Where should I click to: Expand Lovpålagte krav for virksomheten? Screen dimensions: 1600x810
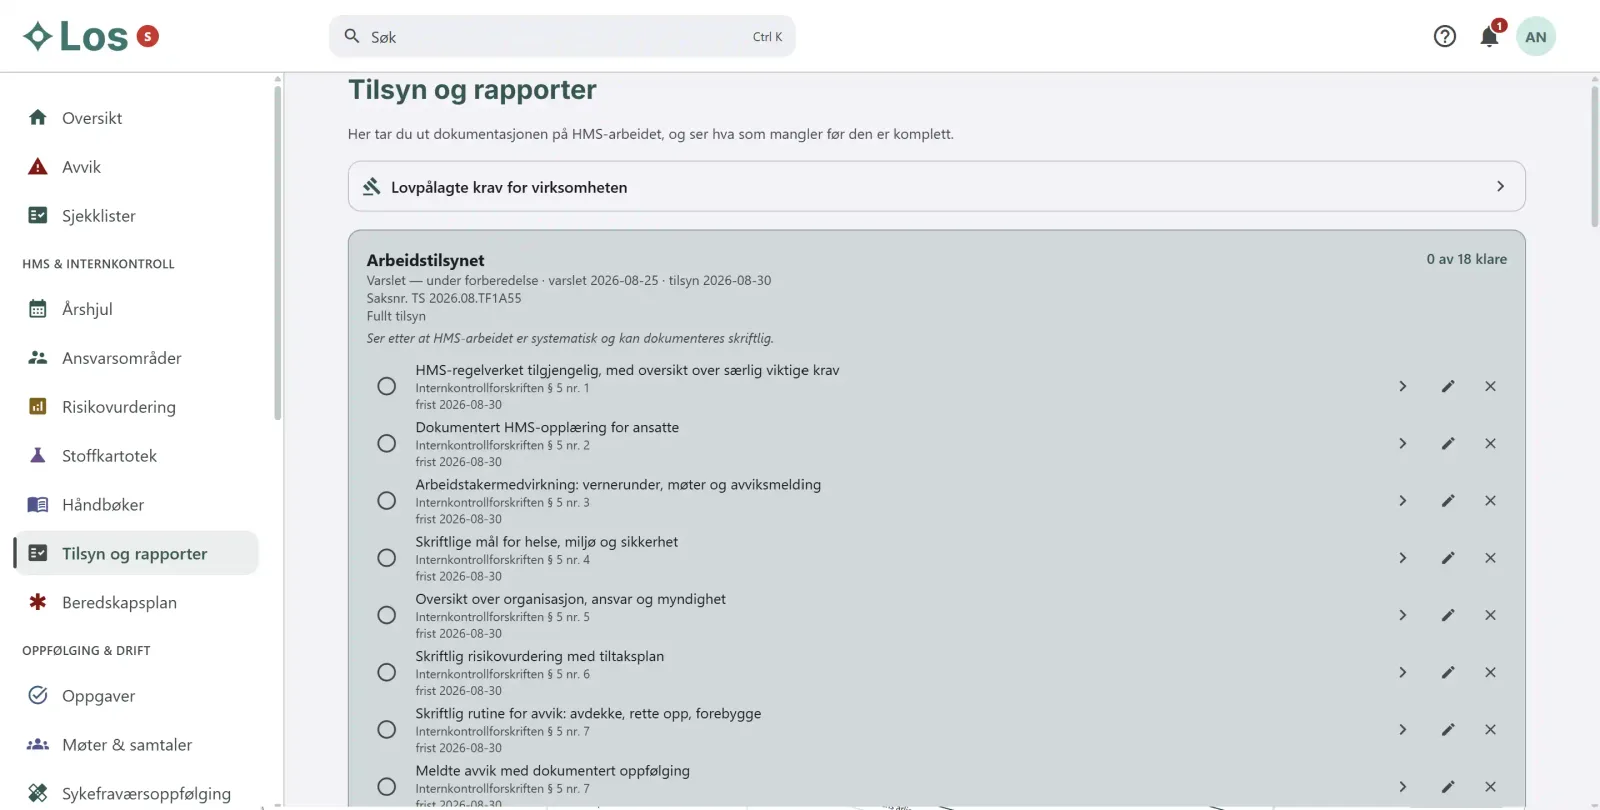point(936,187)
